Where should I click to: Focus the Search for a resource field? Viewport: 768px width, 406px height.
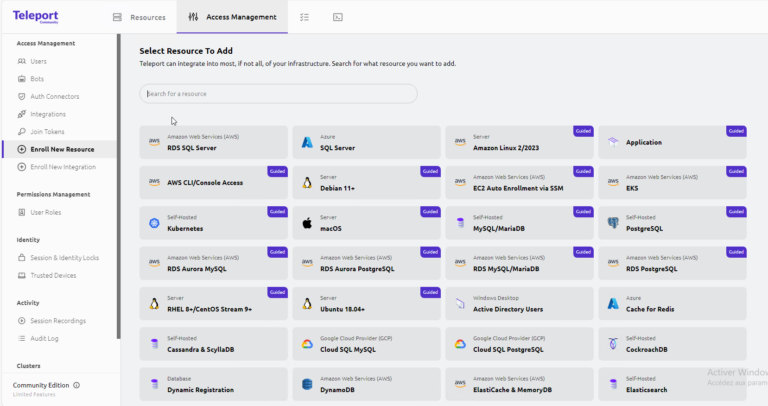pos(278,94)
